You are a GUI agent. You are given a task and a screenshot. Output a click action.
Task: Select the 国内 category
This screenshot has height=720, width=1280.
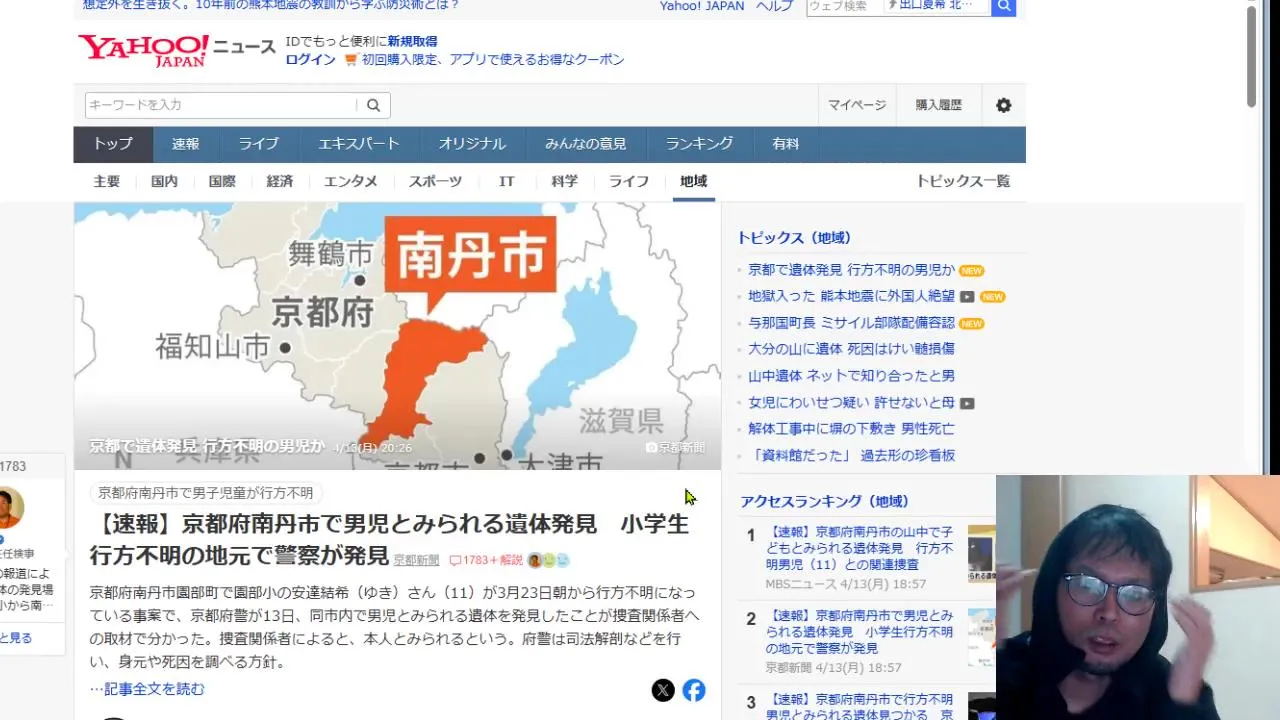point(165,182)
